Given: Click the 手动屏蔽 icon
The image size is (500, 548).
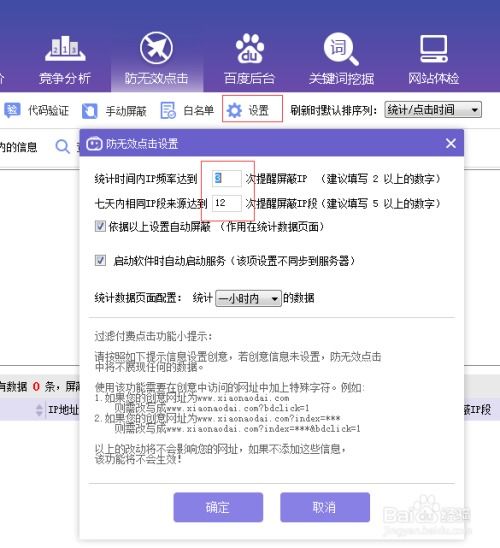Looking at the screenshot, I should (x=90, y=111).
